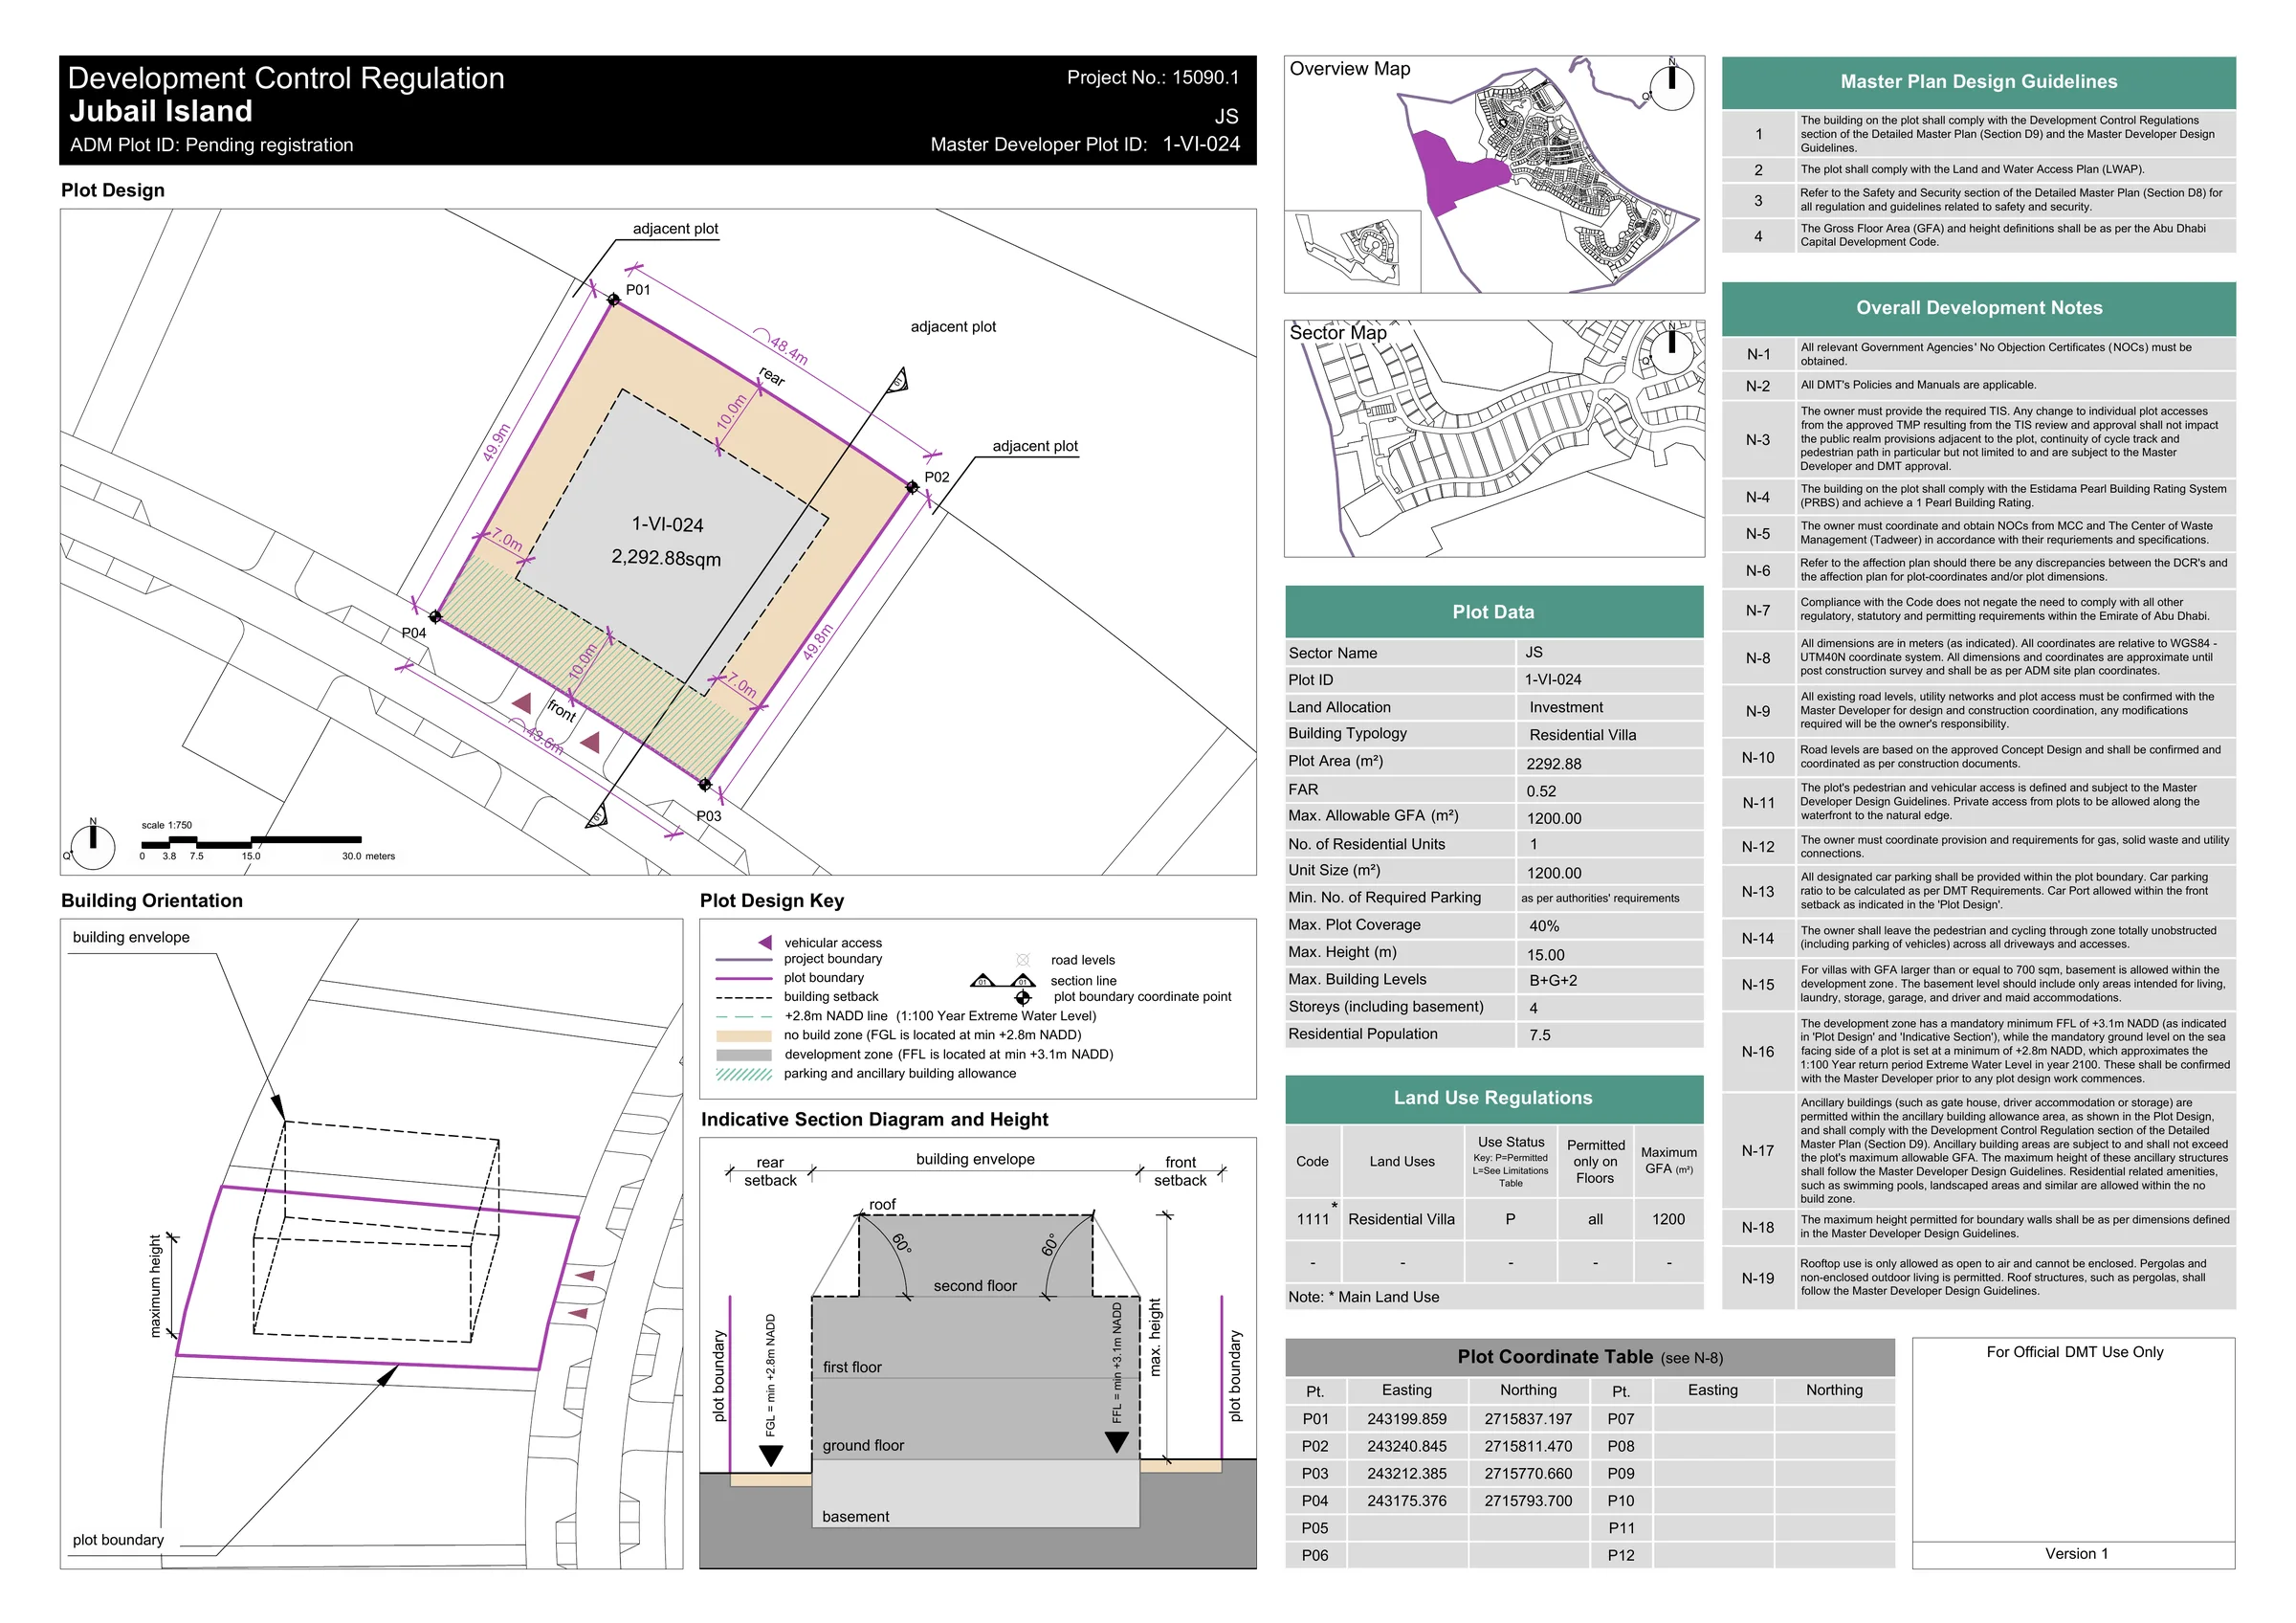Click the section line symbol in the key
The height and width of the screenshot is (1623, 2296).
[1003, 980]
